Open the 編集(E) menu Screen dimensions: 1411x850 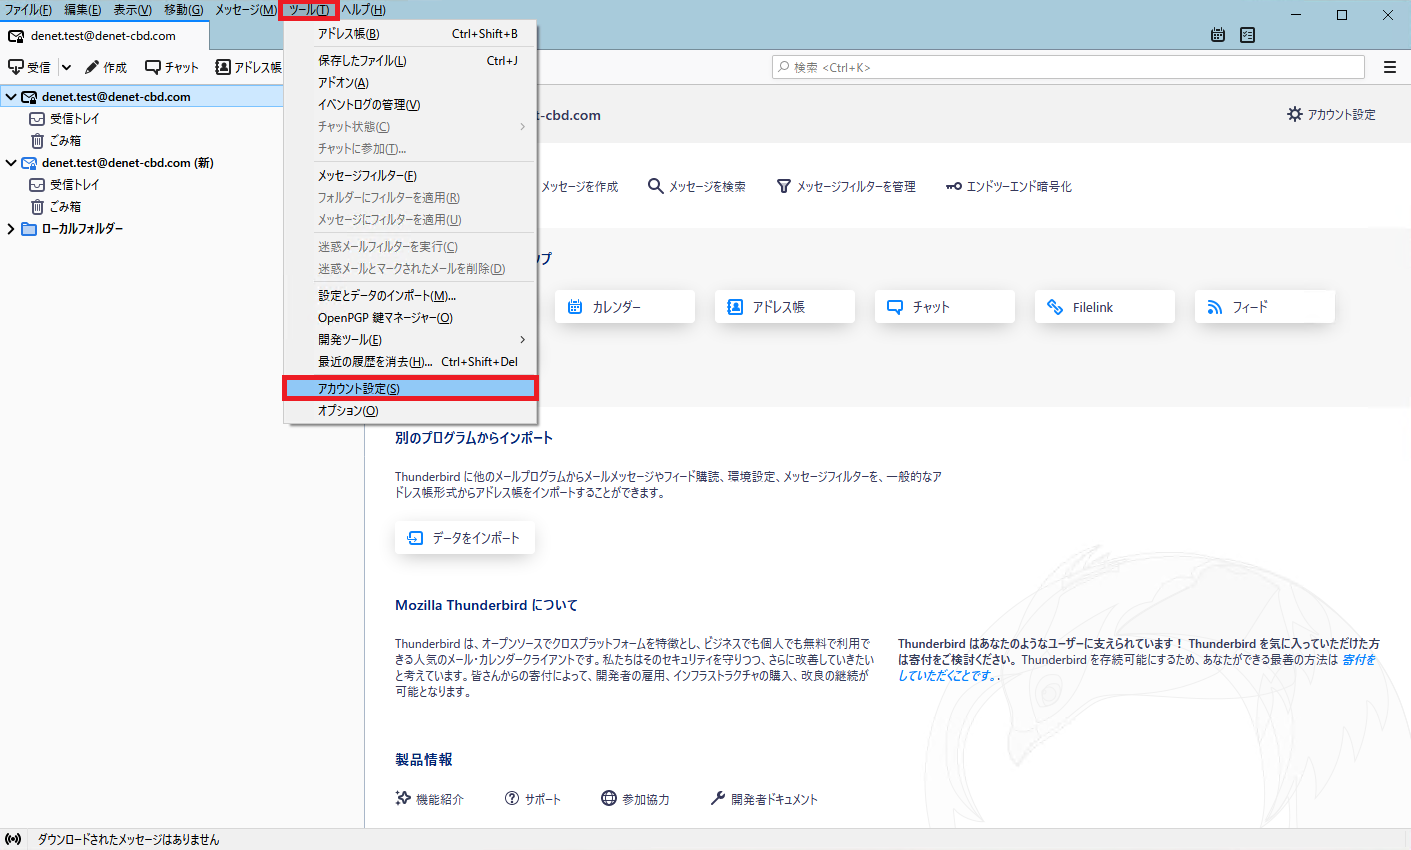coord(82,10)
